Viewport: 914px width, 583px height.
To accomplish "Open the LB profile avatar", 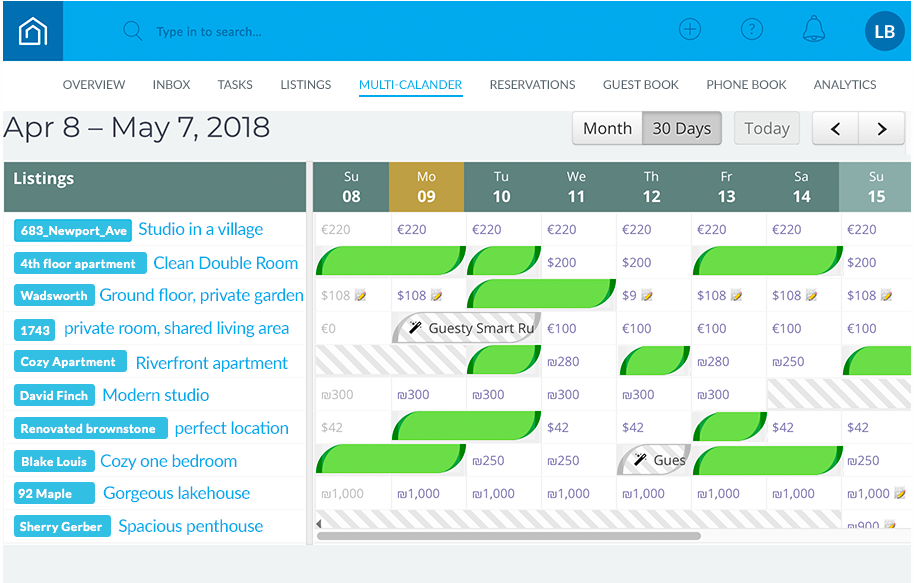I will 883,30.
